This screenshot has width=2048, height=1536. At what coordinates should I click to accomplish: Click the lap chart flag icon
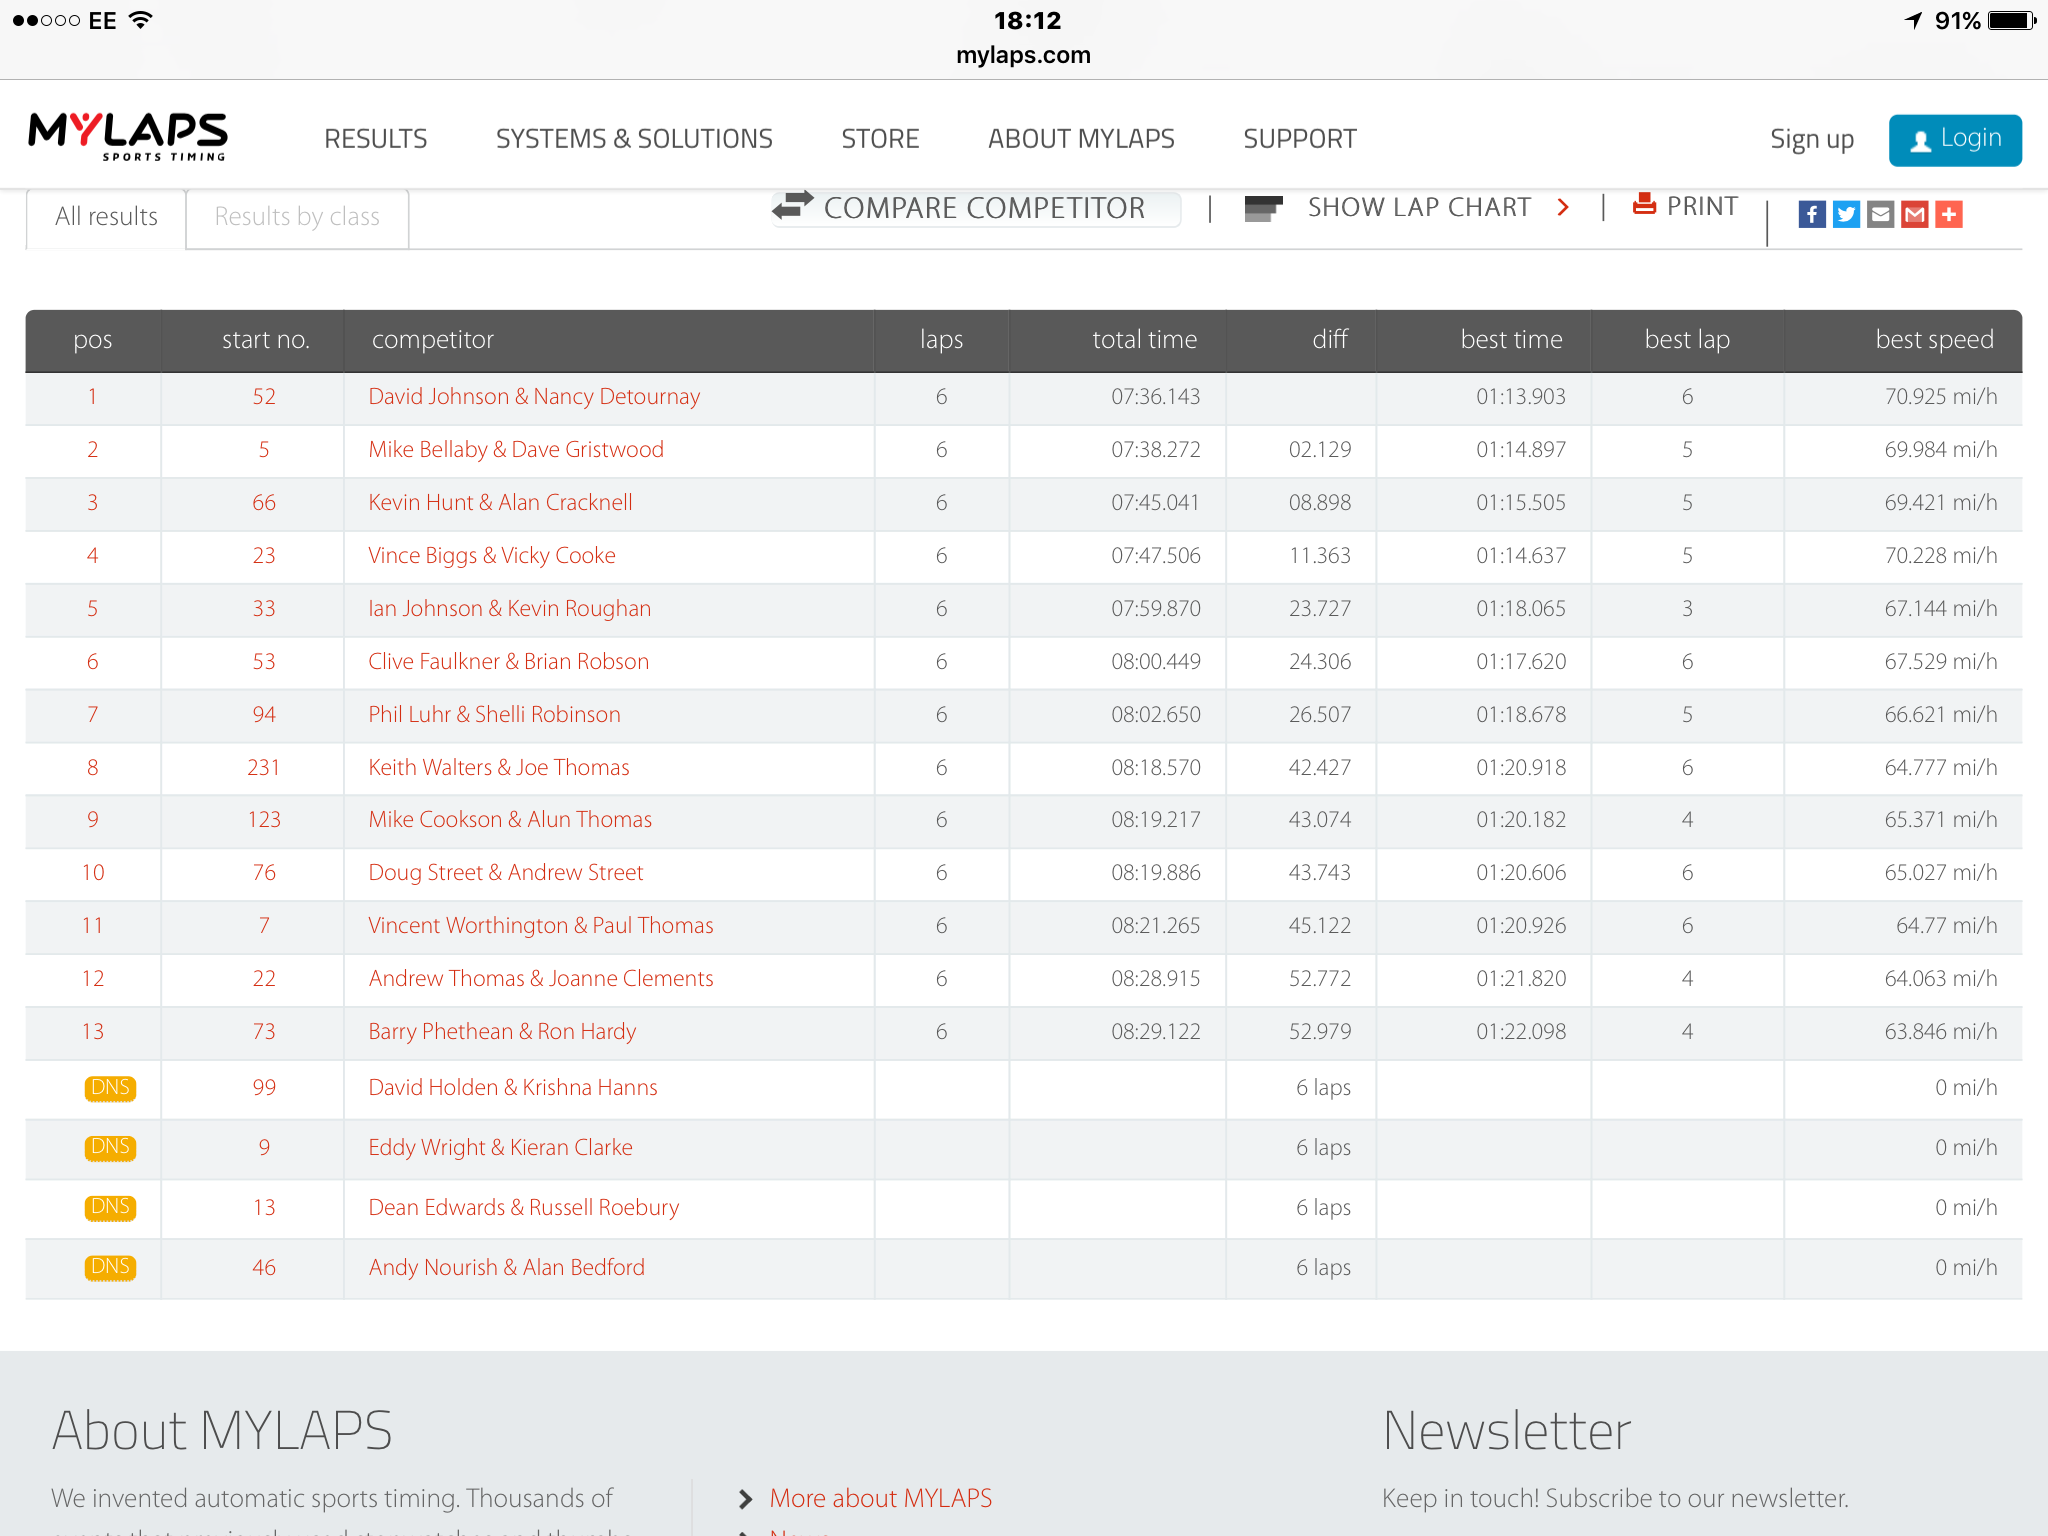(x=1263, y=208)
